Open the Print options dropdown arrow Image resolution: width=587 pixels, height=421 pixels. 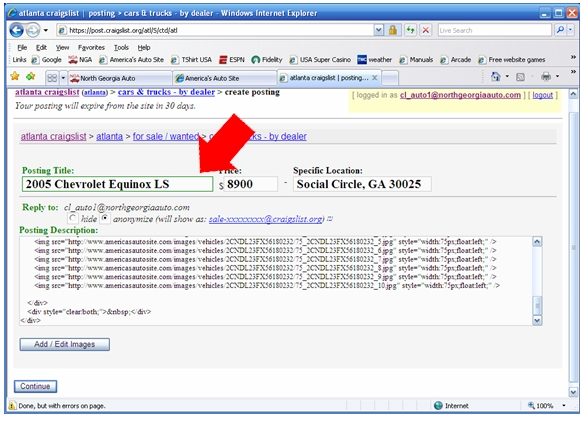557,77
